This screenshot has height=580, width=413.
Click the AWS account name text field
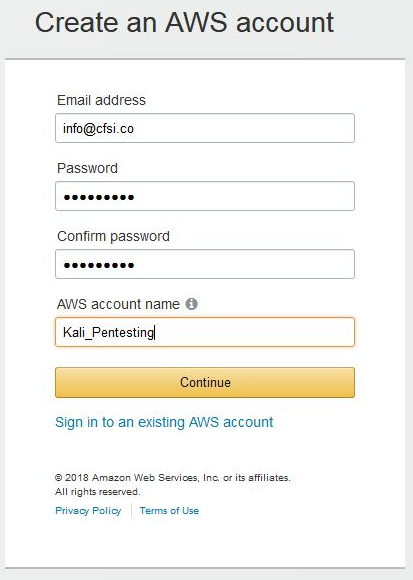205,332
